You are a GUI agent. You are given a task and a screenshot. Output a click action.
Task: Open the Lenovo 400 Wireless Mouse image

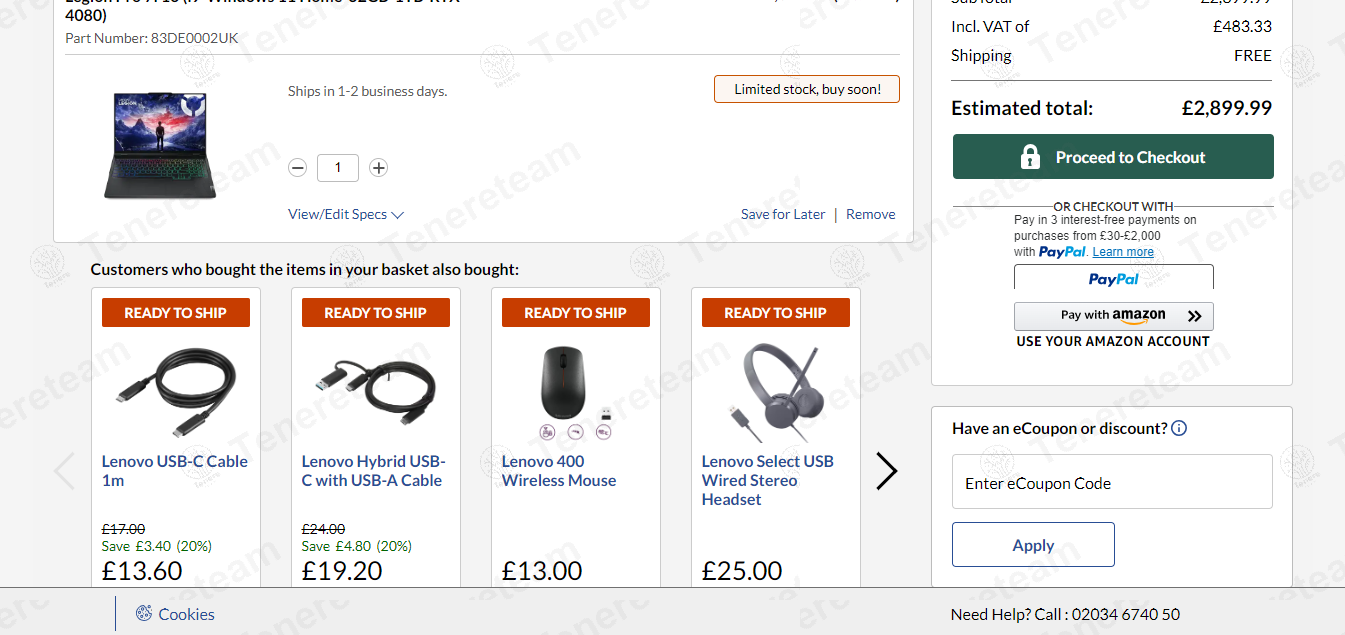575,391
